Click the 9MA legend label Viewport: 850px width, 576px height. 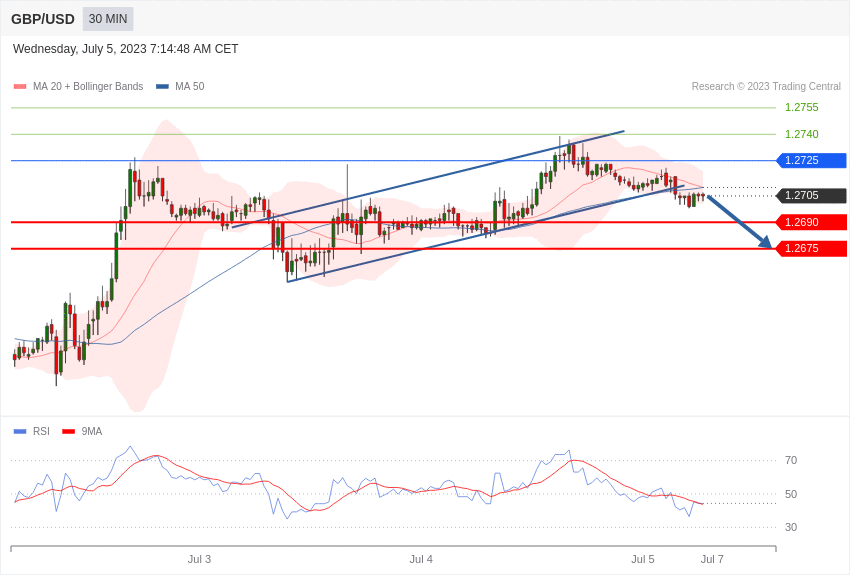click(x=92, y=431)
